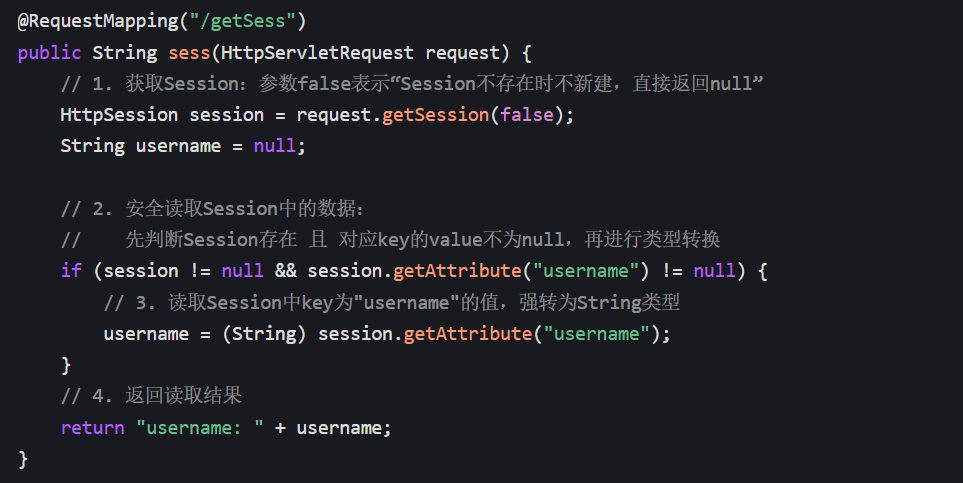Click the getSession method call

point(435,115)
